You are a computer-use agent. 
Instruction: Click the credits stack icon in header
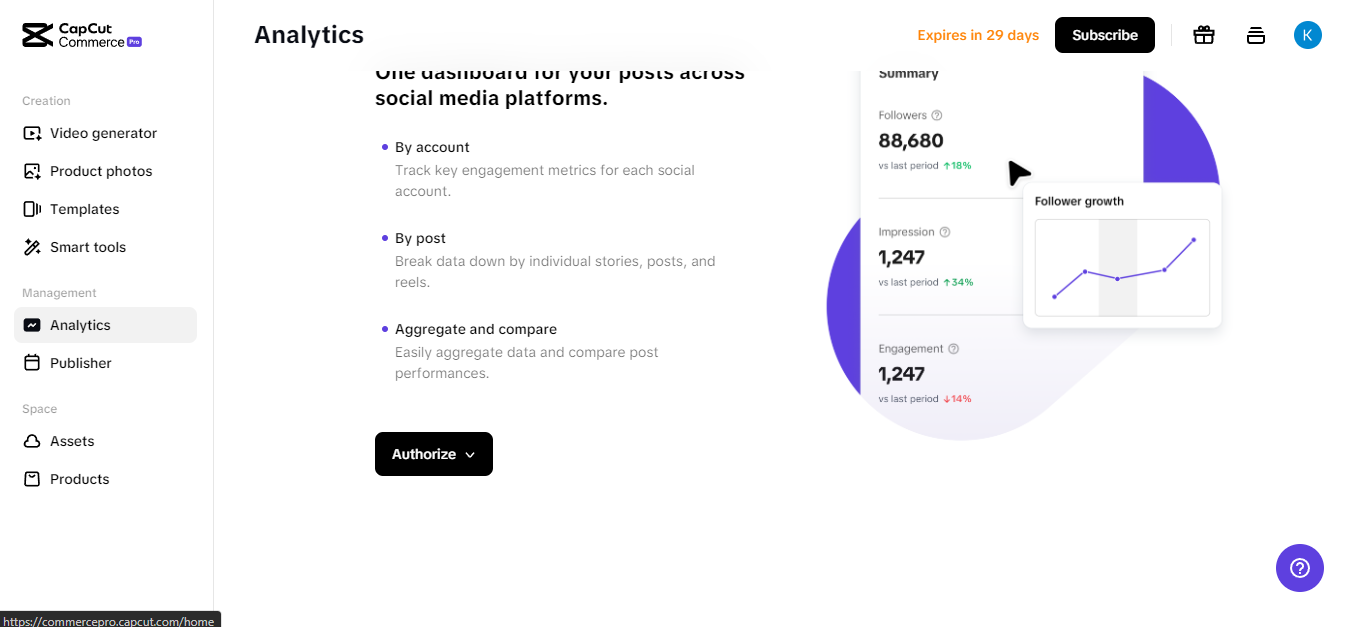tap(1256, 35)
